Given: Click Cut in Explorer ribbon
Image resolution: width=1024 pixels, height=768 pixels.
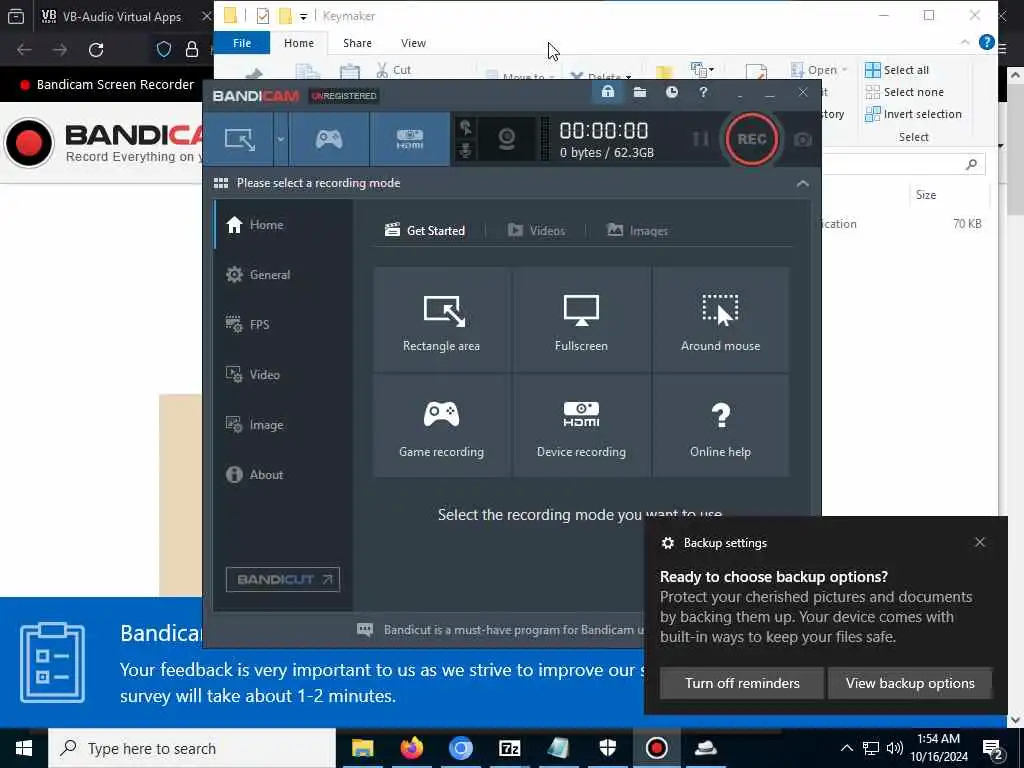Looking at the screenshot, I should [393, 70].
